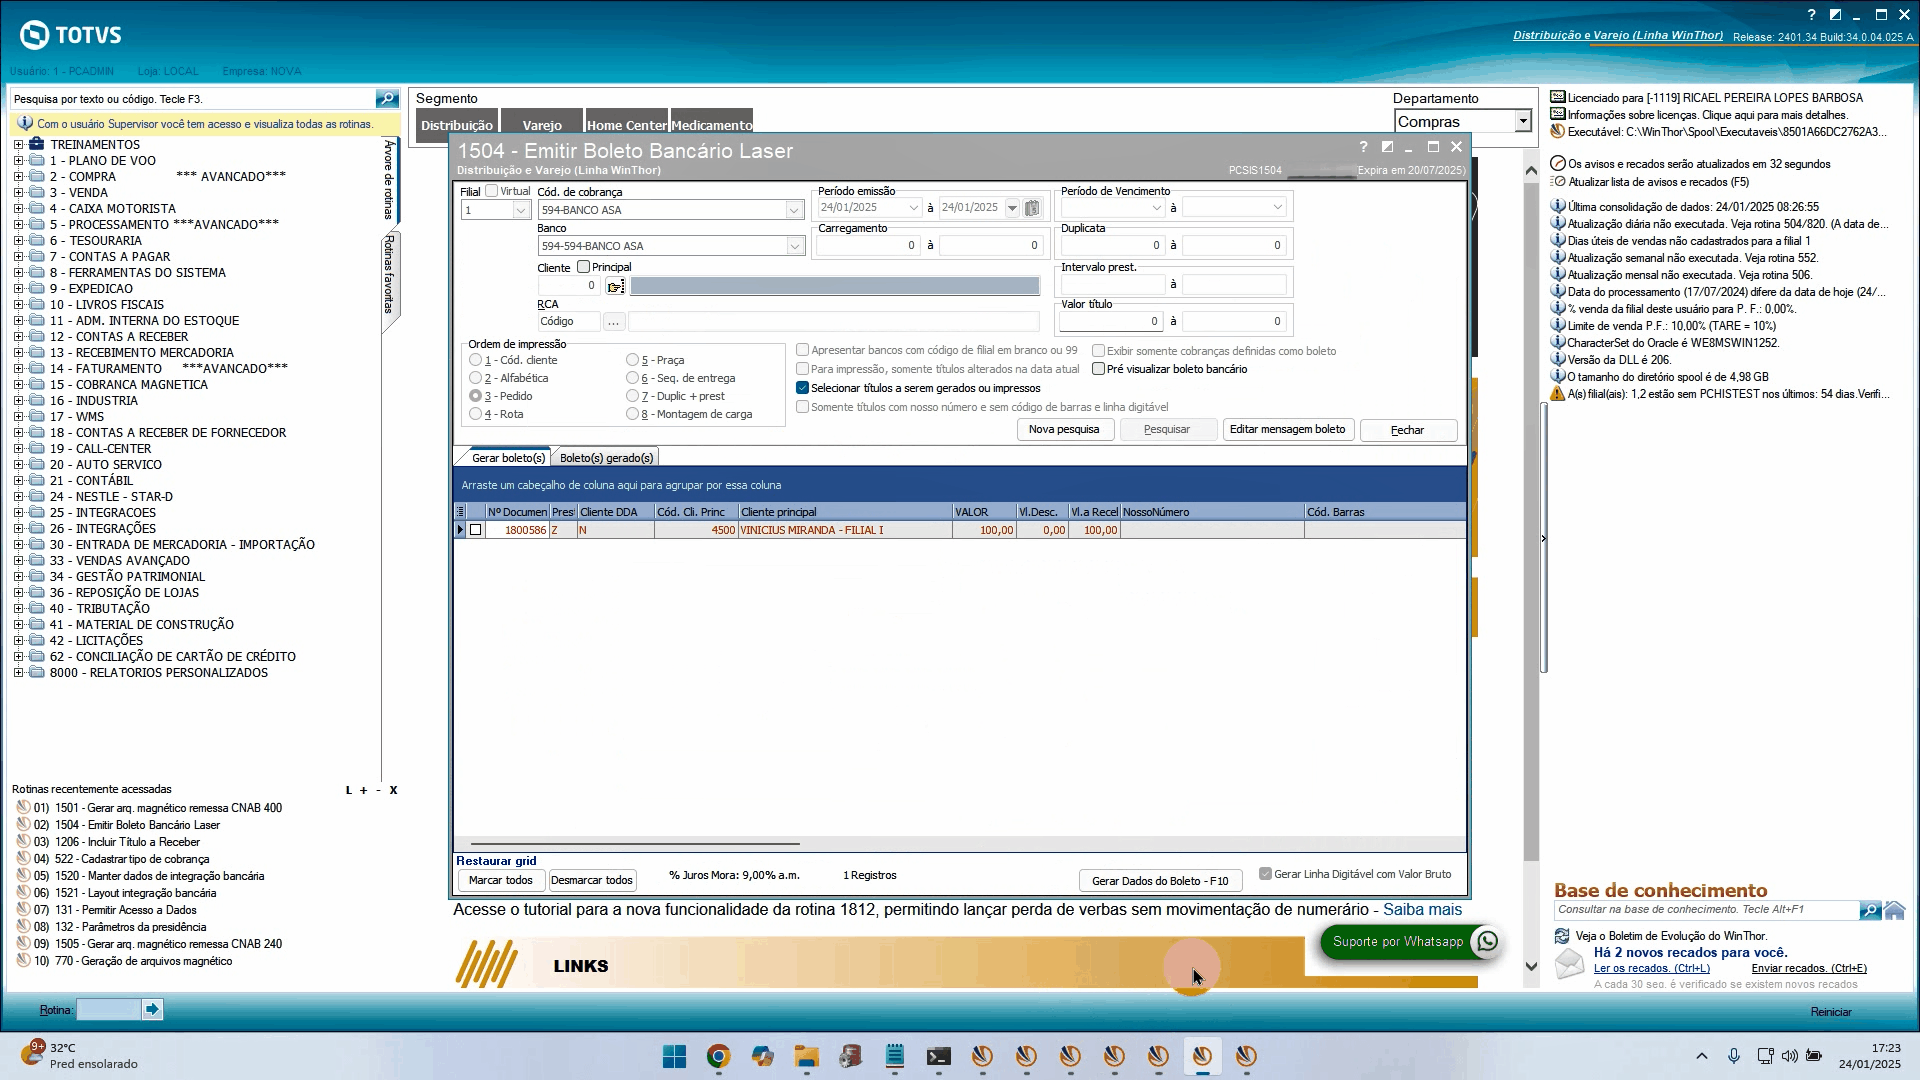Click the client lookup folder icon
The width and height of the screenshot is (1920, 1080).
(x=615, y=286)
